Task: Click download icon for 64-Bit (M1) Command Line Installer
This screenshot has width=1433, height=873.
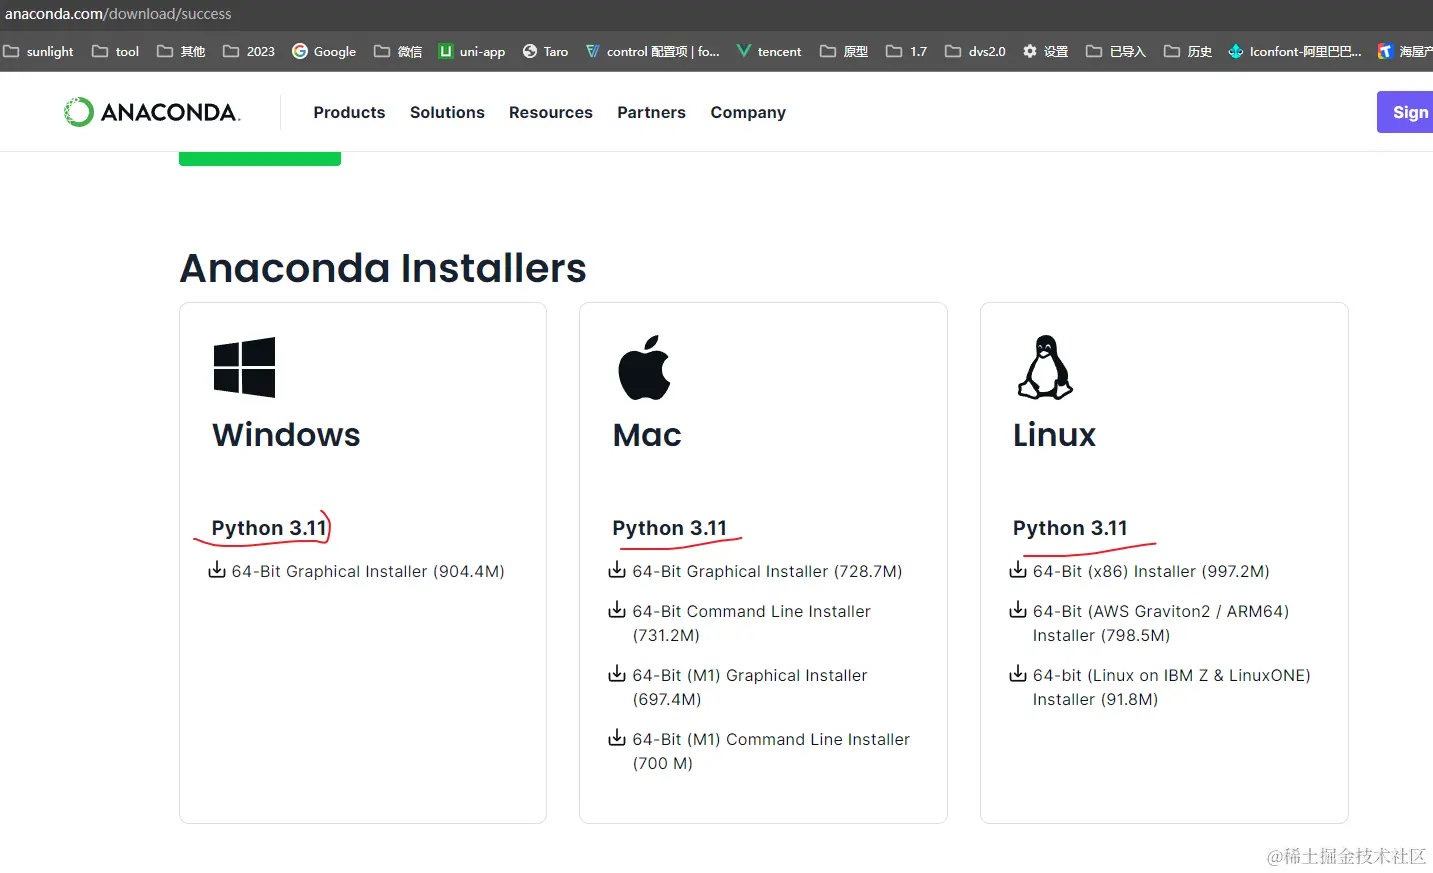Action: coord(617,738)
